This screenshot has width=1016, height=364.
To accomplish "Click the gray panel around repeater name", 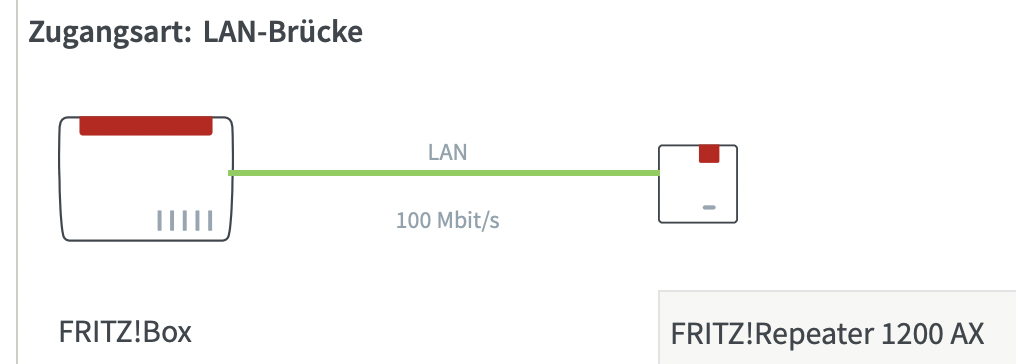I will (837, 328).
